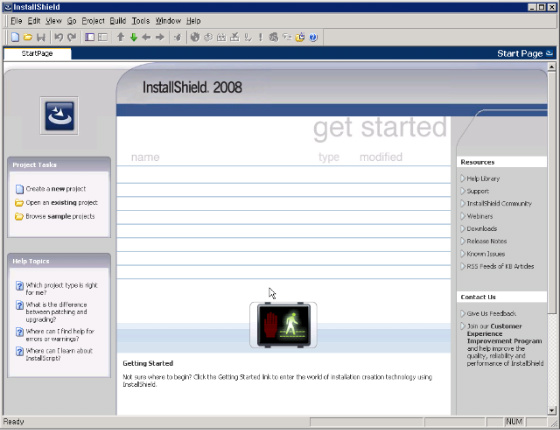Open the Webinars resource link

coord(480,216)
